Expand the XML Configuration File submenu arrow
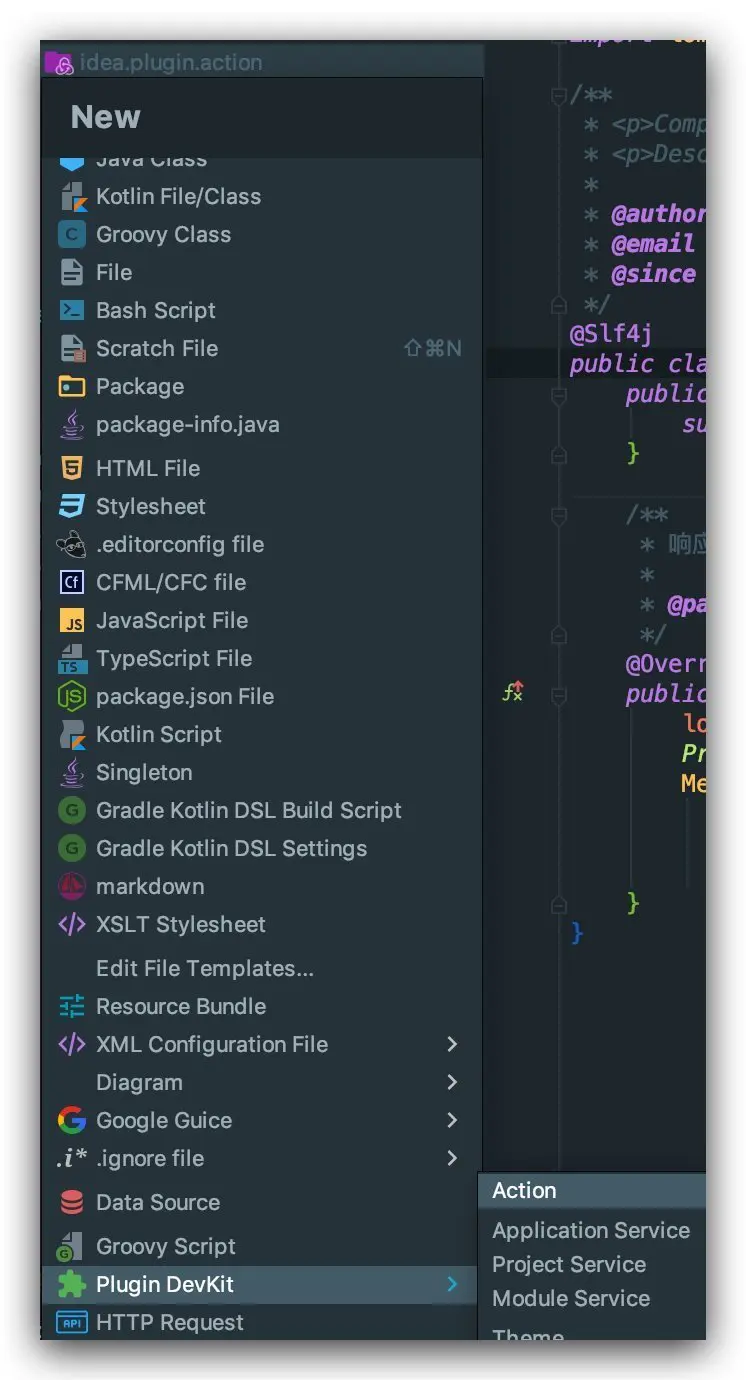The width and height of the screenshot is (746, 1380). point(452,1045)
